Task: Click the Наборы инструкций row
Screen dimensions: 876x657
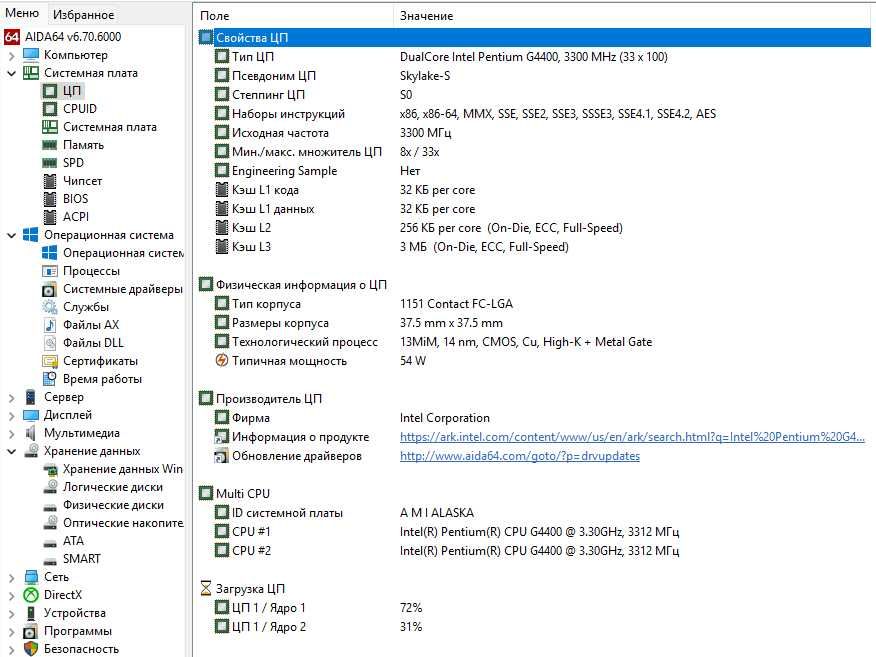Action: [534, 113]
